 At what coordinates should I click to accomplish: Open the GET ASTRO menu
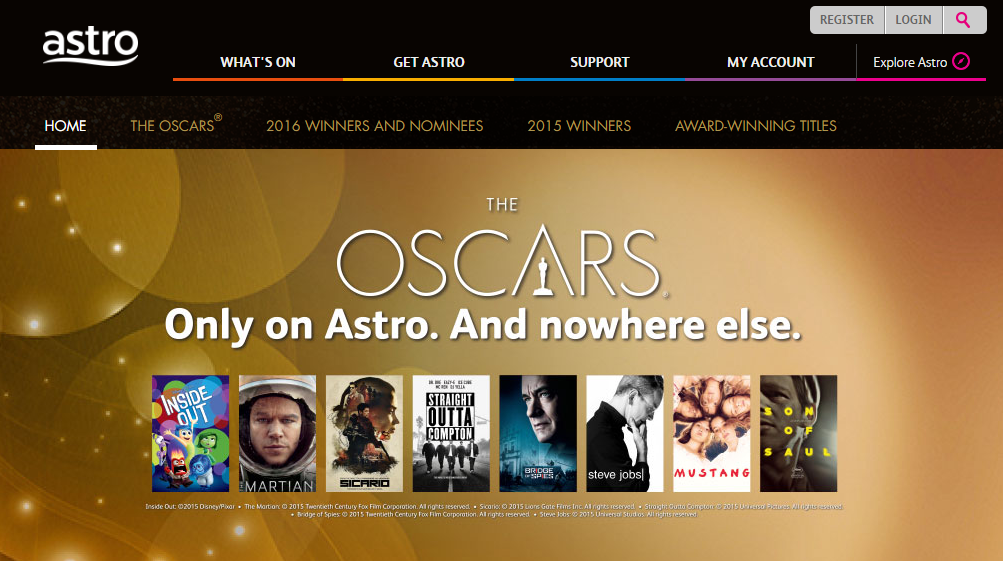pyautogui.click(x=429, y=62)
